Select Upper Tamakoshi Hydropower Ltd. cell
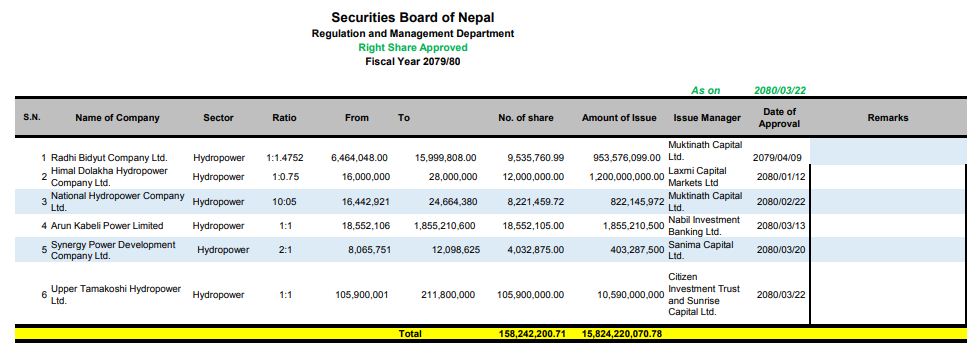This screenshot has height=364, width=978. coord(116,294)
